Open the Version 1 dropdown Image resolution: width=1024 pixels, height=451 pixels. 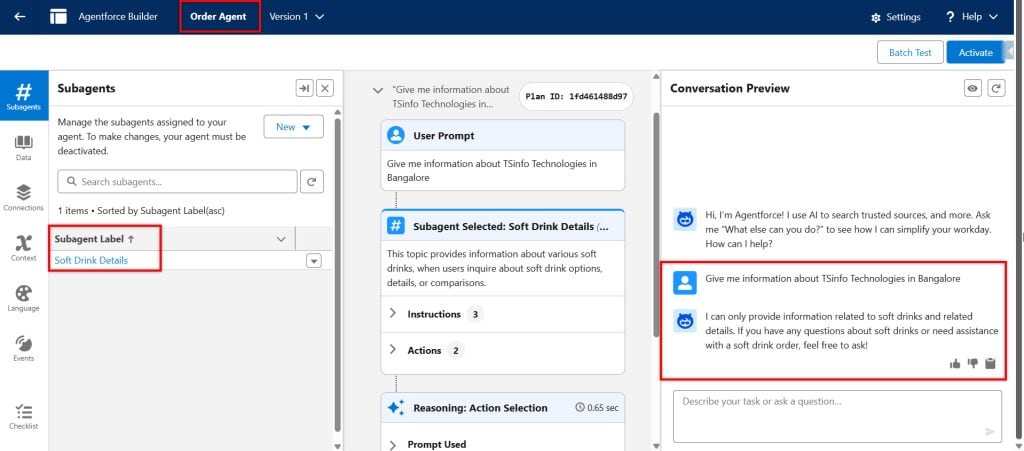click(x=296, y=17)
